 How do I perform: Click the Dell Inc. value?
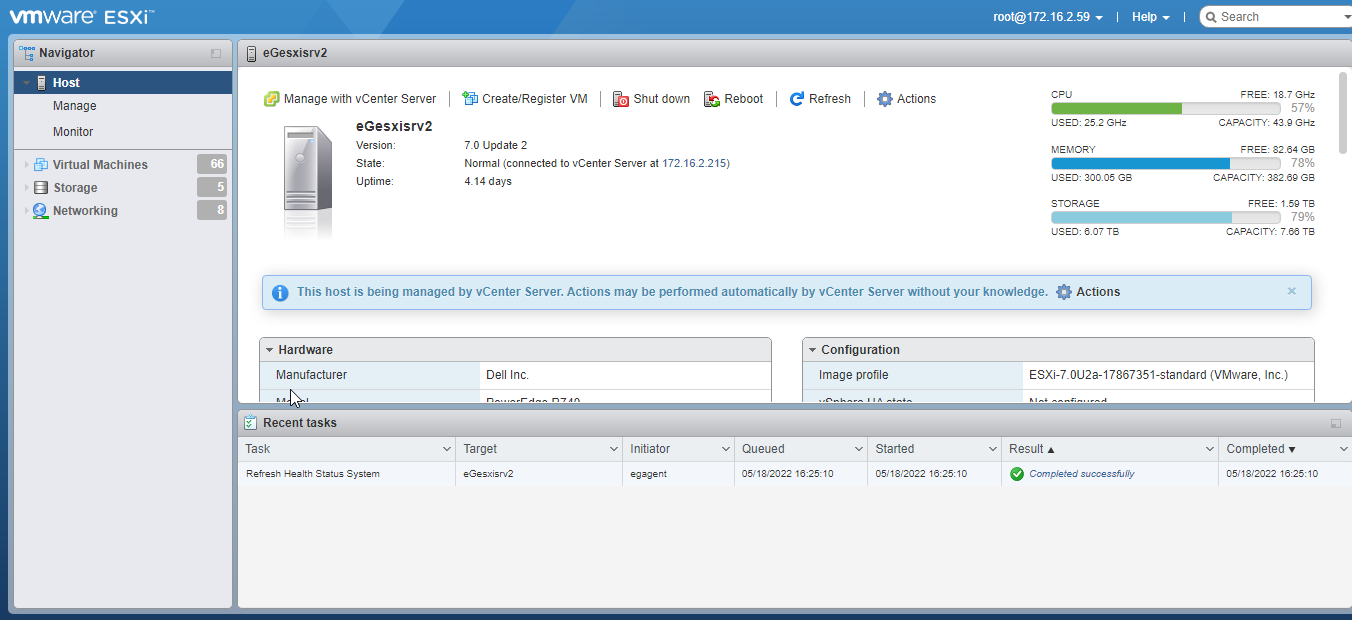507,375
